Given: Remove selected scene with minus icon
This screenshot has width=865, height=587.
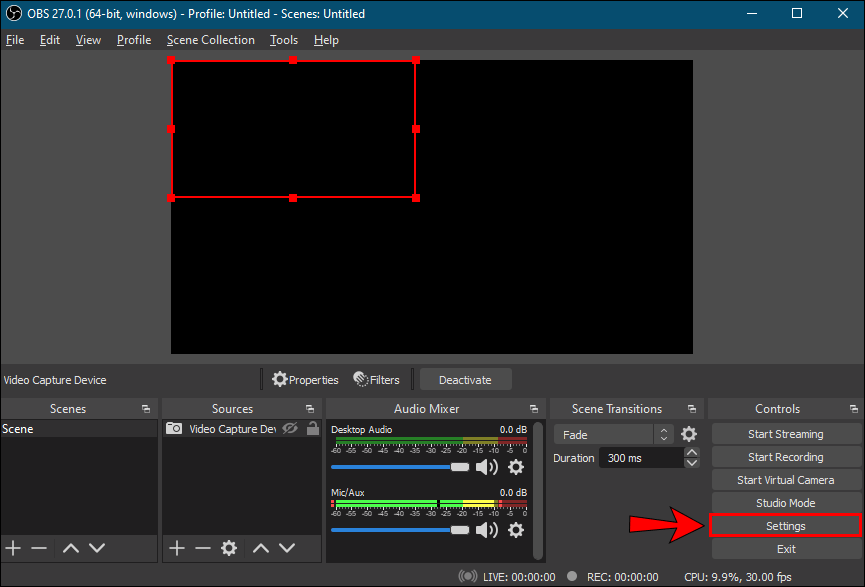Looking at the screenshot, I should tap(39, 548).
